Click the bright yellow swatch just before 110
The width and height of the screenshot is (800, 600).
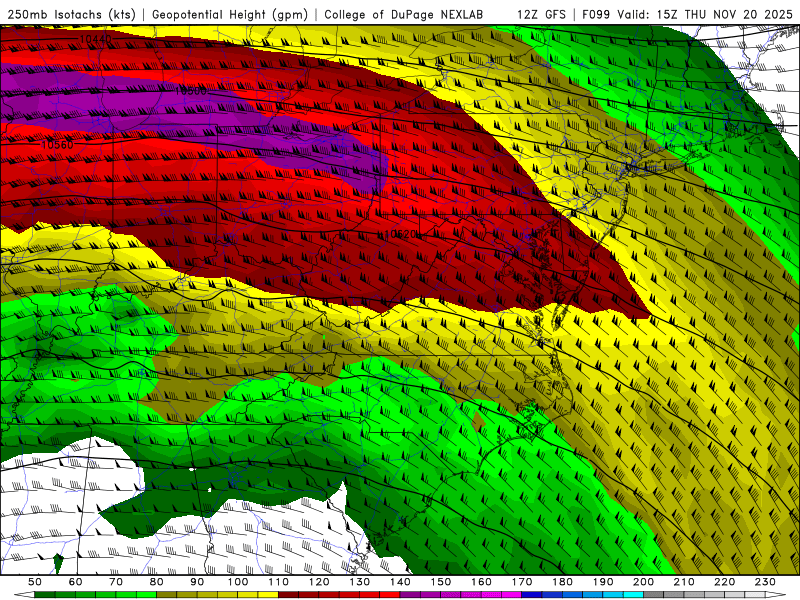(x=268, y=595)
